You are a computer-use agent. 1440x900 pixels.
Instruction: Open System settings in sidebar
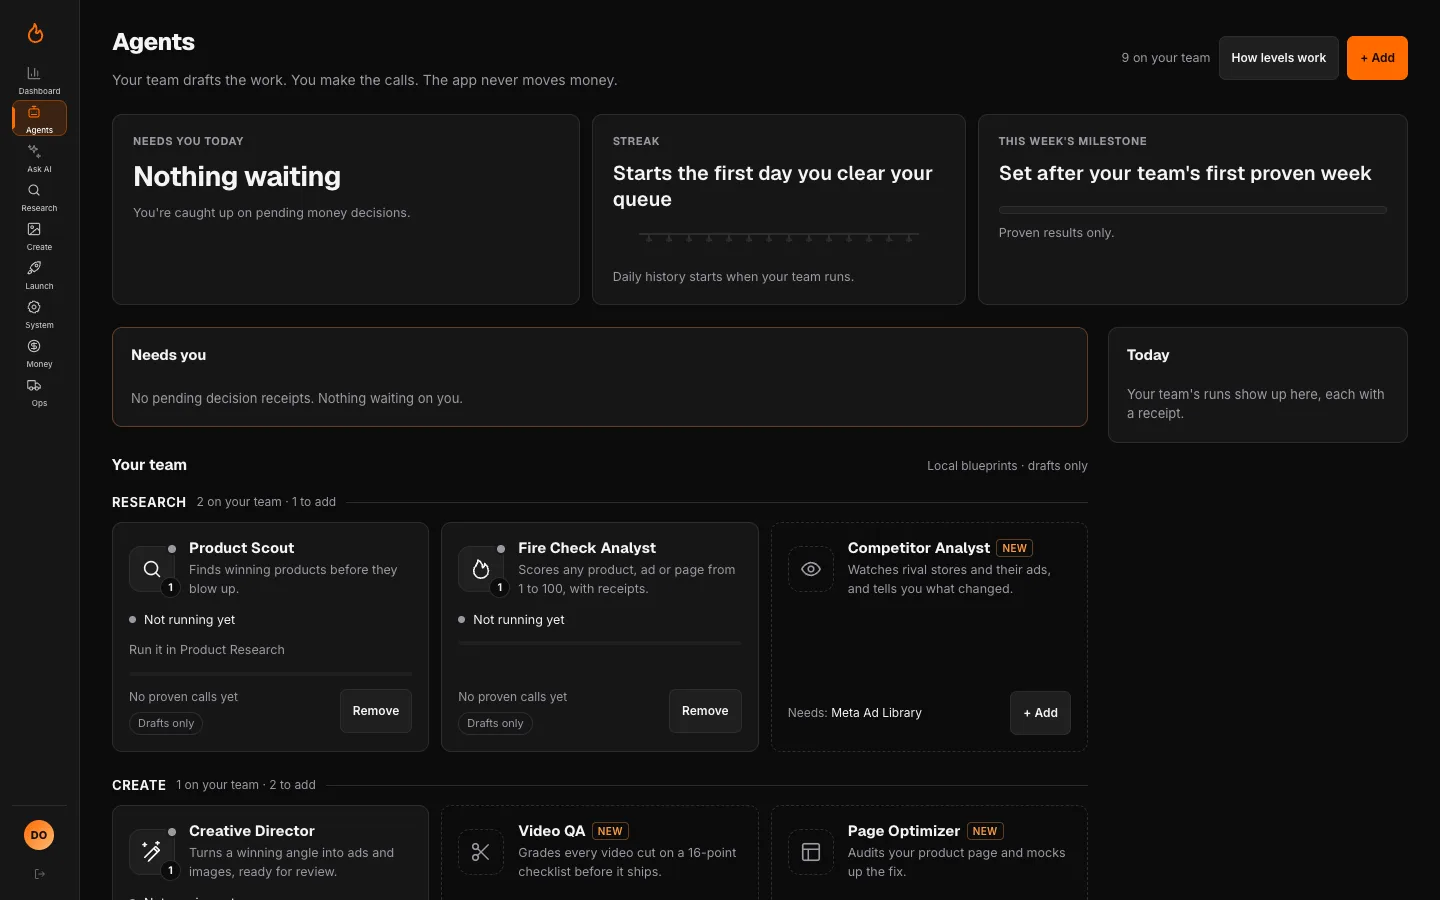39,314
